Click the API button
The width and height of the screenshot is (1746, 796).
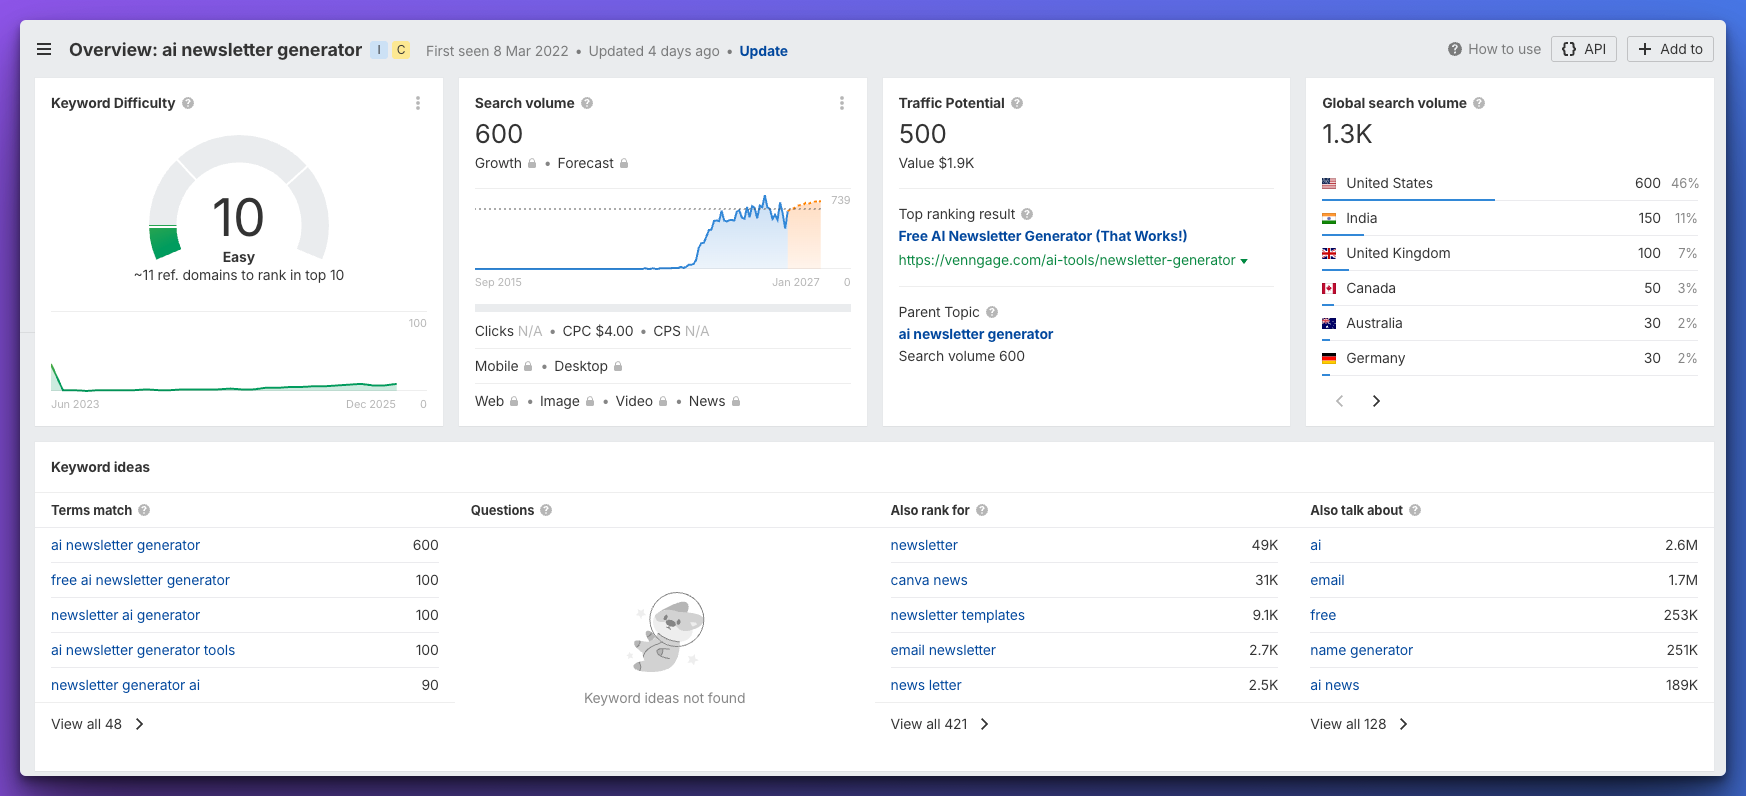(1584, 49)
